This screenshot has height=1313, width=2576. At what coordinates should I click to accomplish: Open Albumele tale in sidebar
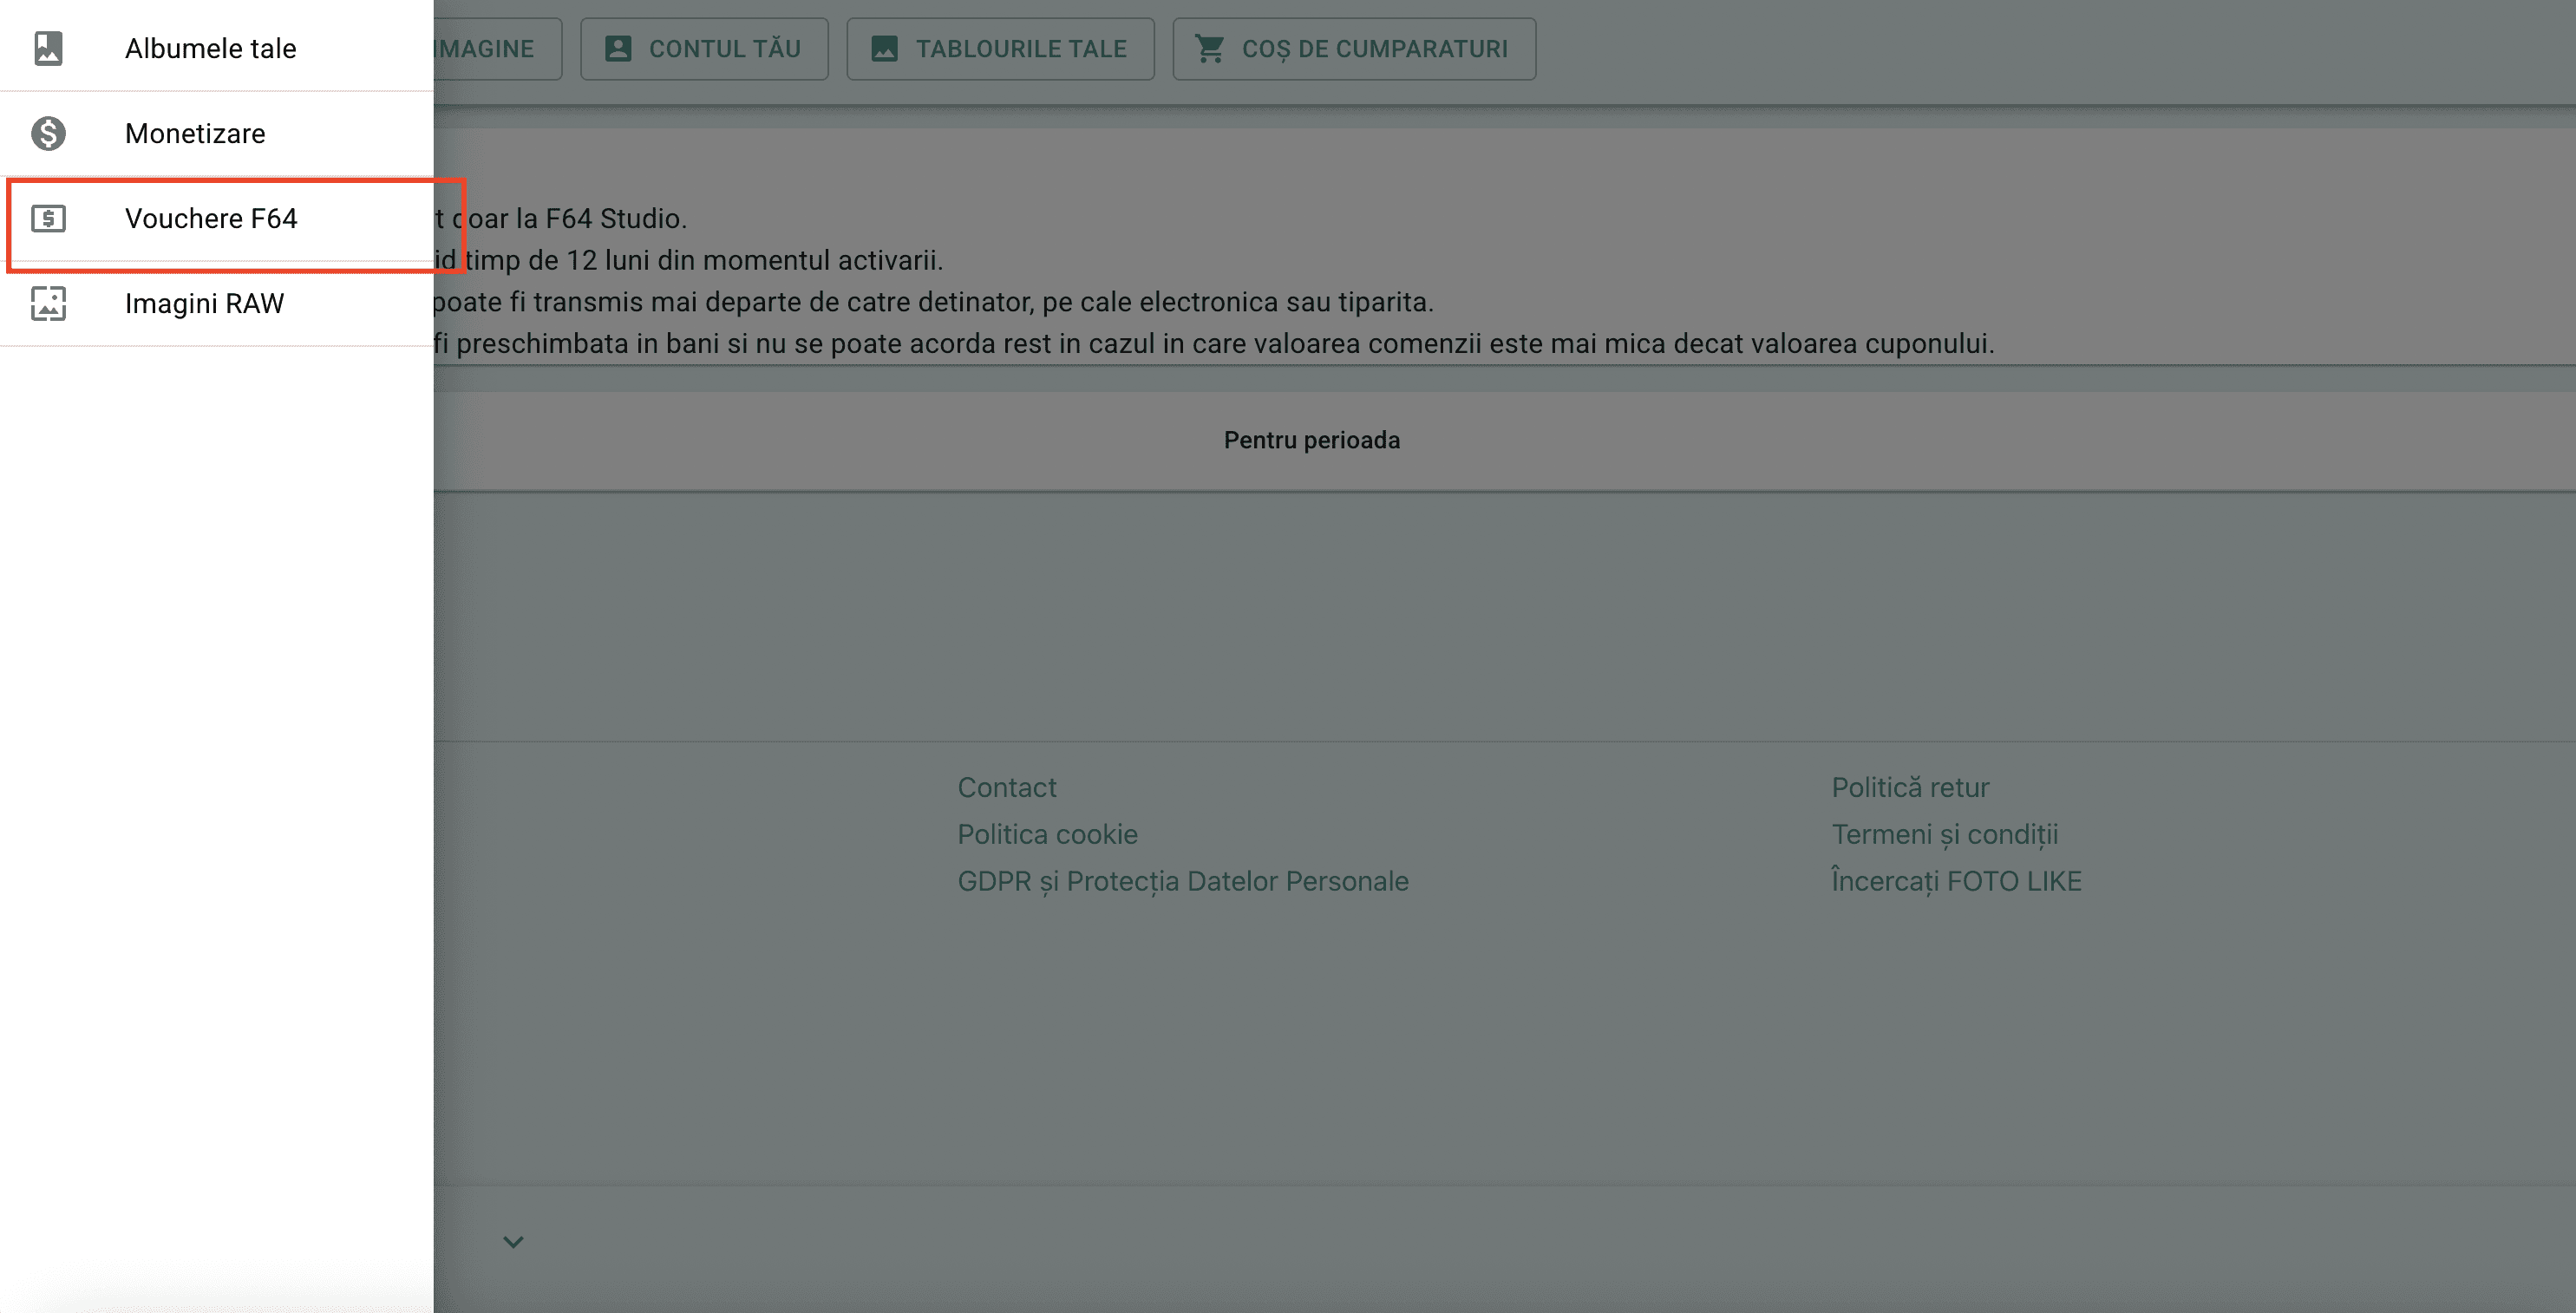[x=216, y=48]
